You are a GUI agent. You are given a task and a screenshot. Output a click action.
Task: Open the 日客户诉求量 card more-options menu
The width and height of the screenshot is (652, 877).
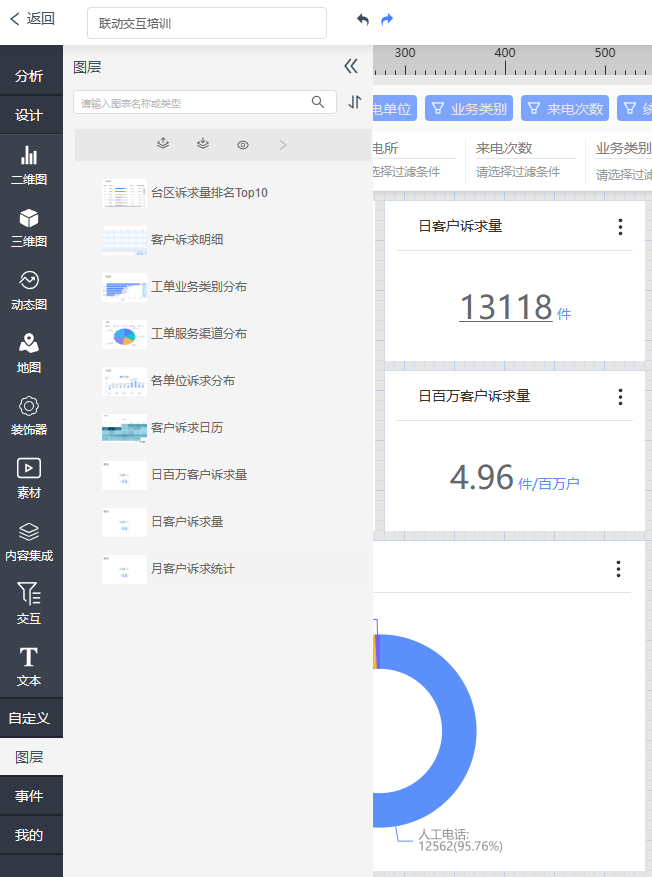click(x=620, y=227)
